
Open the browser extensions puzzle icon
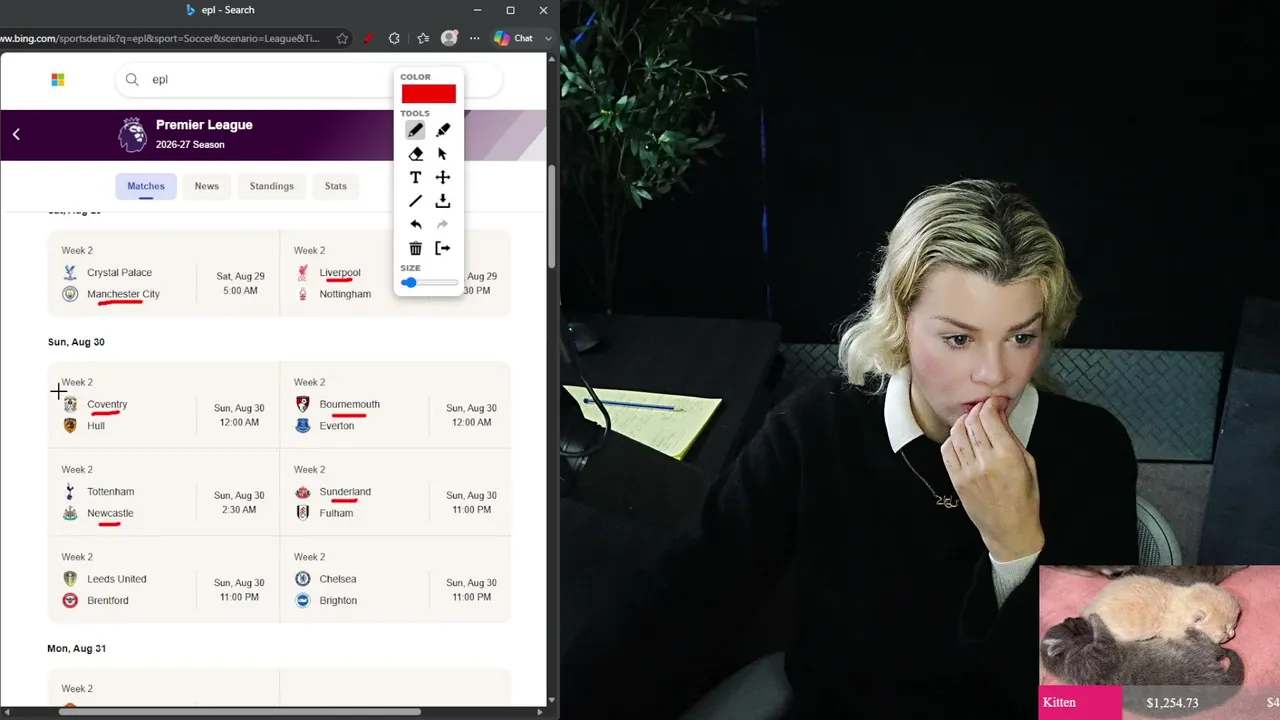tap(394, 38)
